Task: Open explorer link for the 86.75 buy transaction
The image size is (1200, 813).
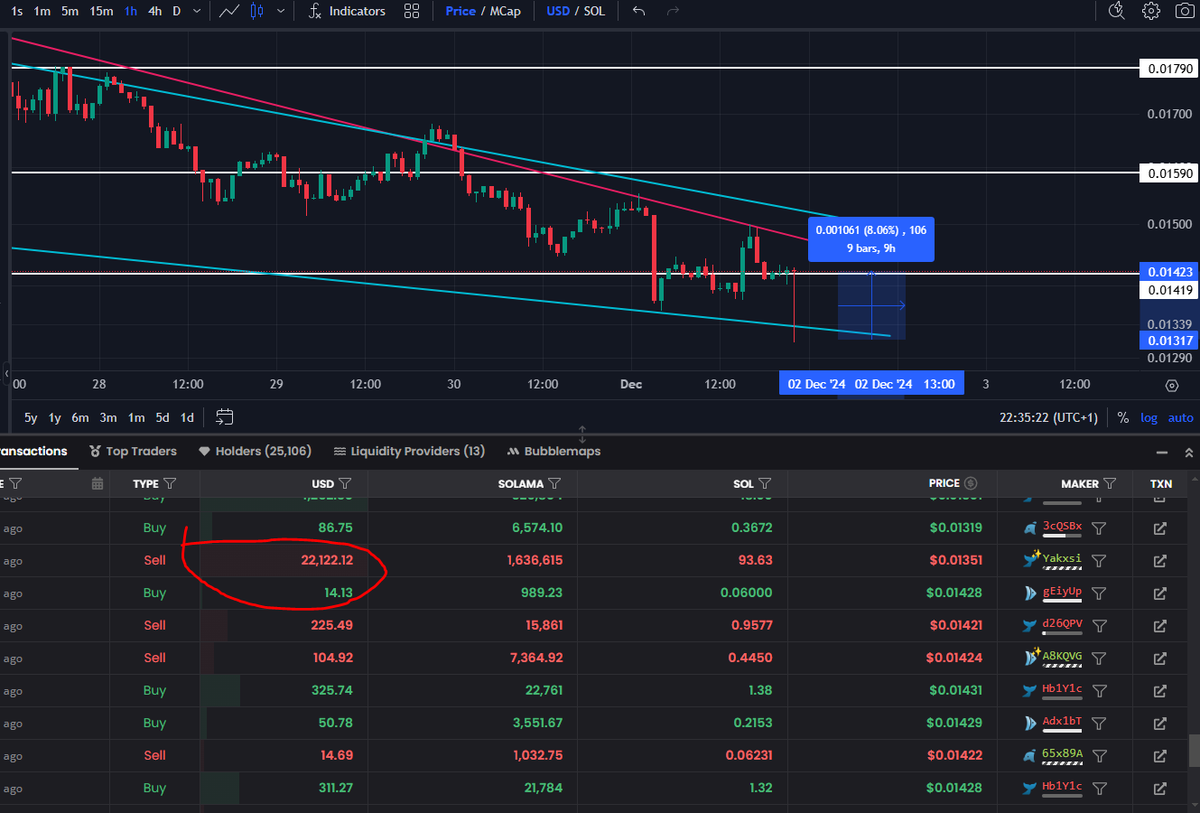Action: tap(1160, 528)
